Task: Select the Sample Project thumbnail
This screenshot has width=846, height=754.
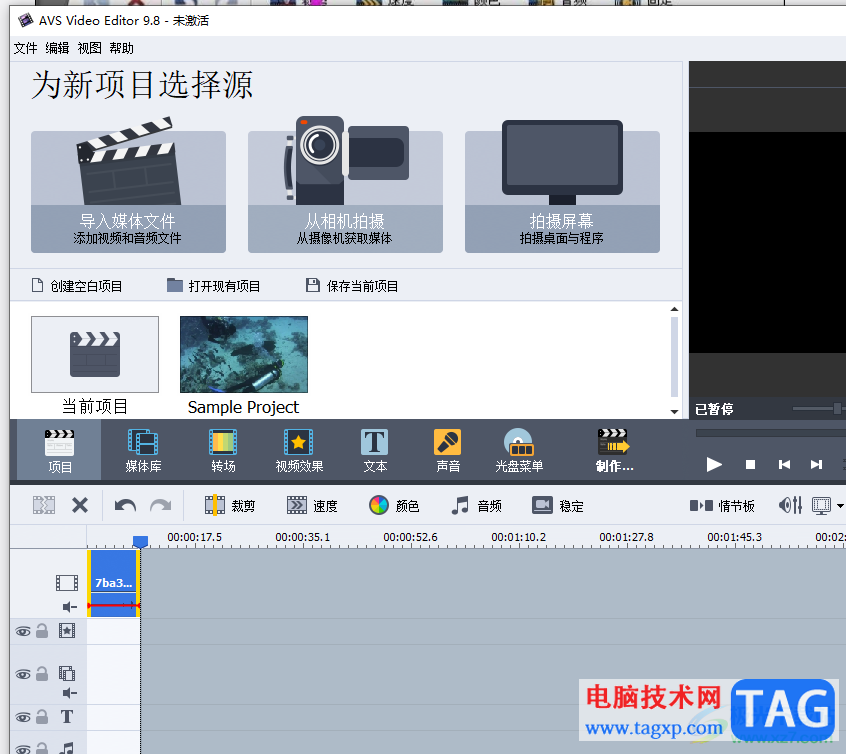Action: tap(244, 354)
